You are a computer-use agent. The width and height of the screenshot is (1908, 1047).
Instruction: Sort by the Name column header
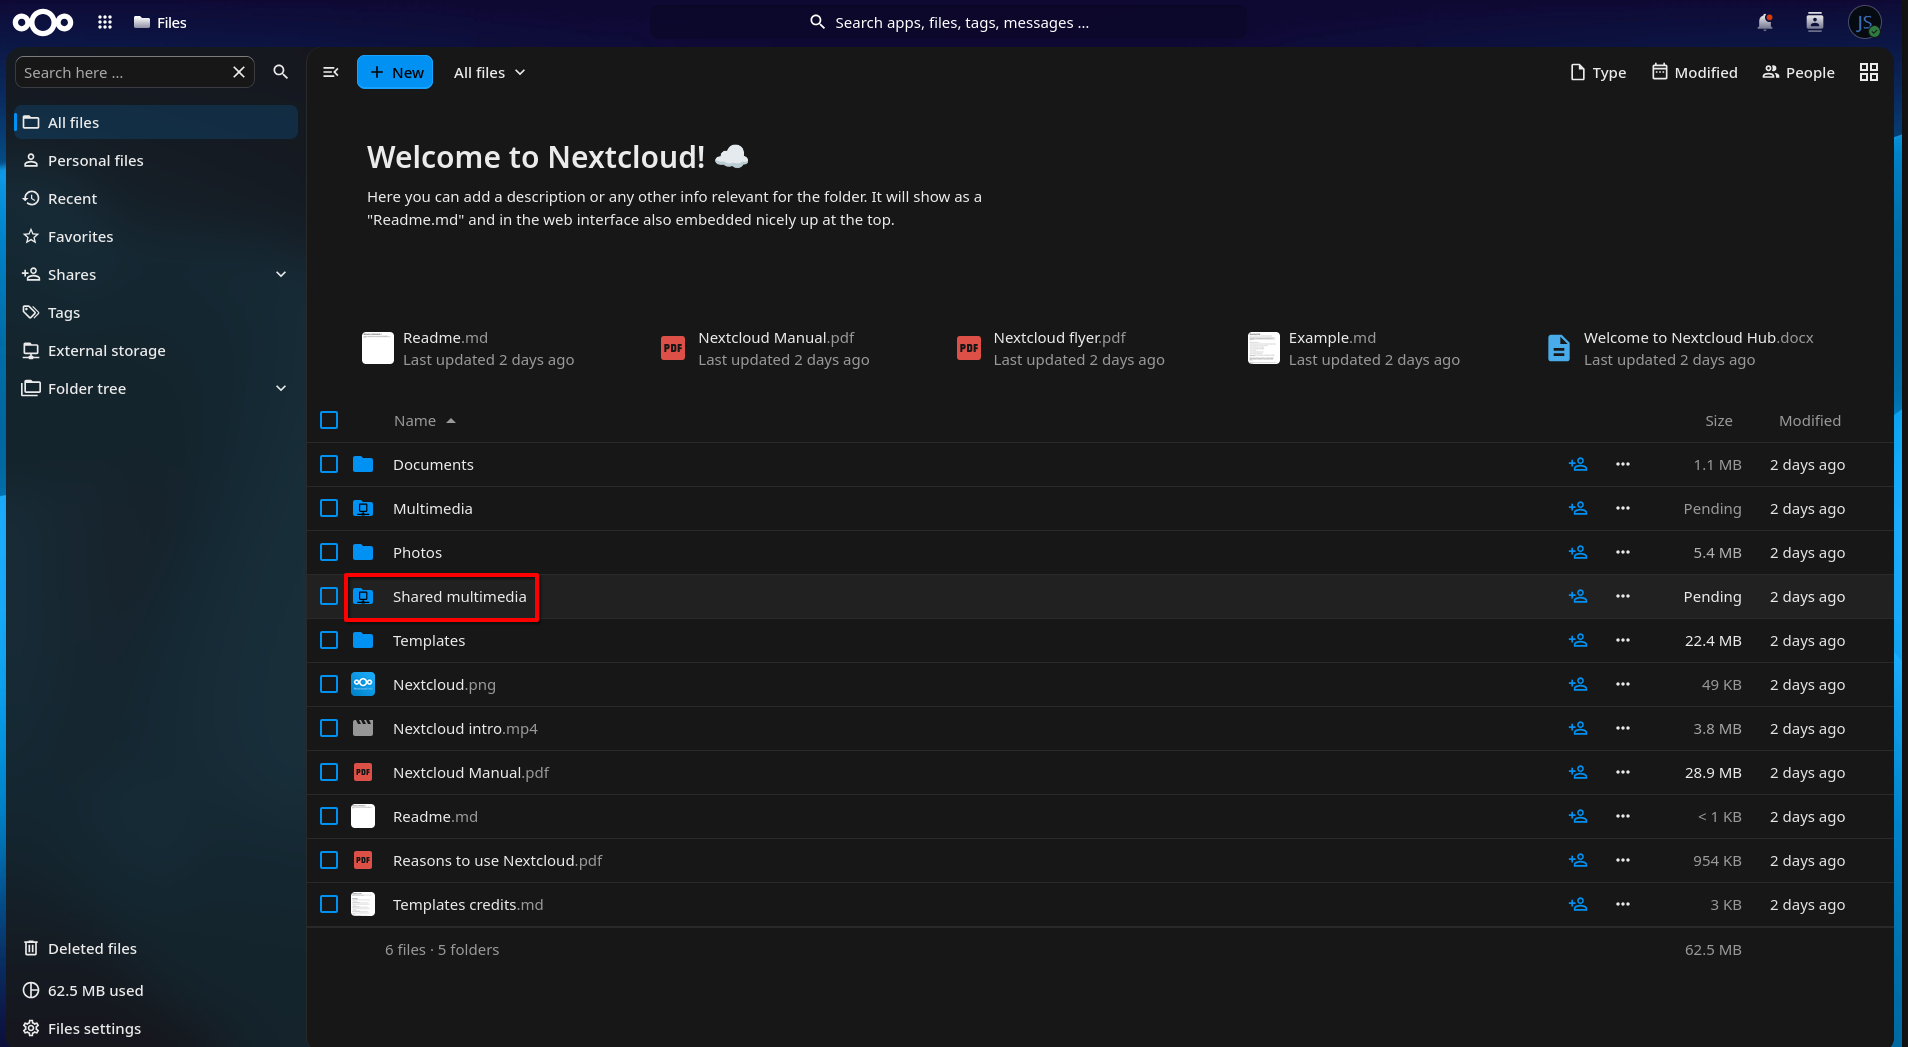coord(424,421)
